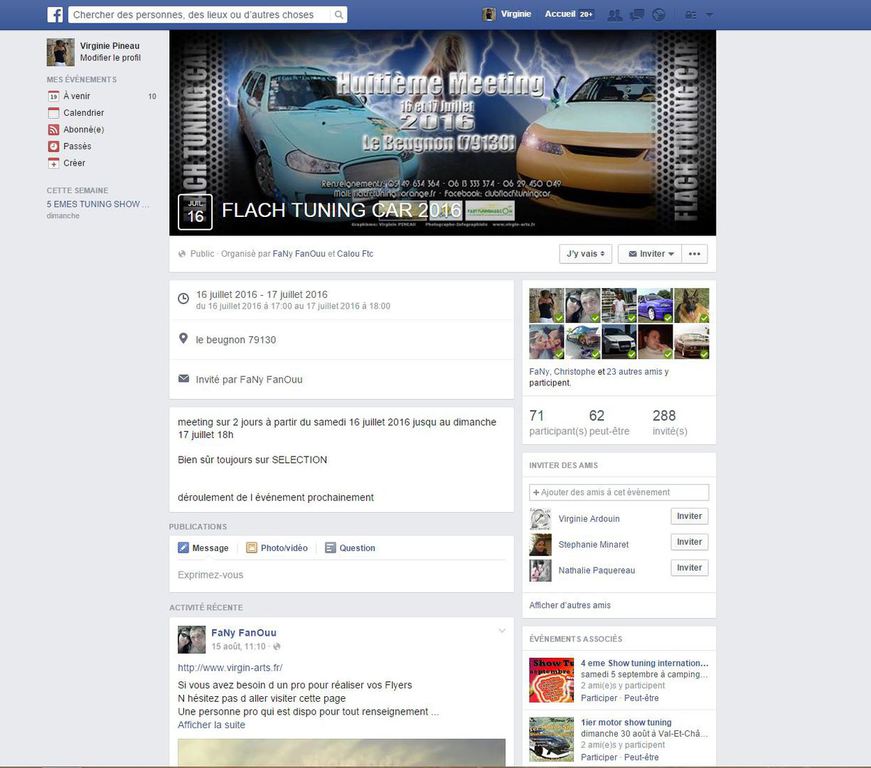Open the virgin-arts.fr link
871x768 pixels.
[230, 668]
